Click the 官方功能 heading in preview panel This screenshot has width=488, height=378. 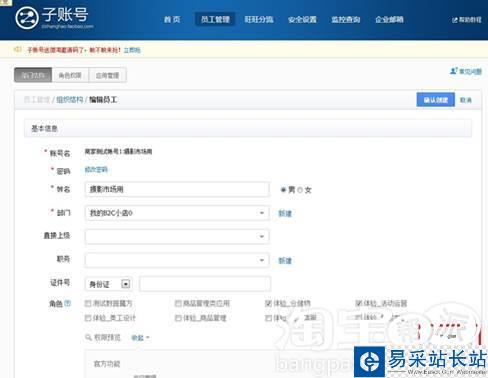tap(107, 364)
